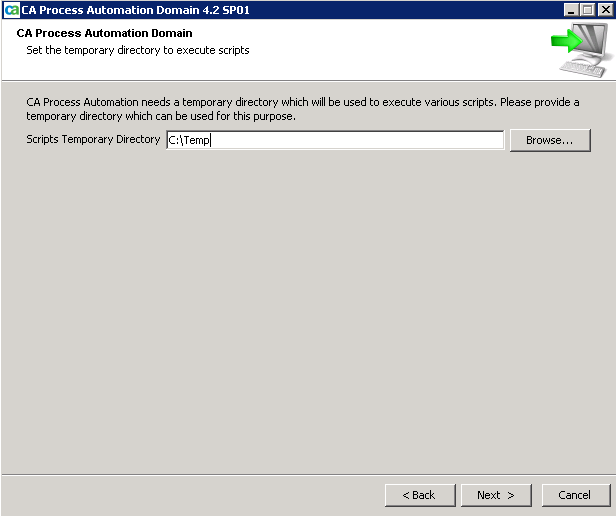This screenshot has height=516, width=616.
Task: Maximize the installer window
Action: point(588,10)
